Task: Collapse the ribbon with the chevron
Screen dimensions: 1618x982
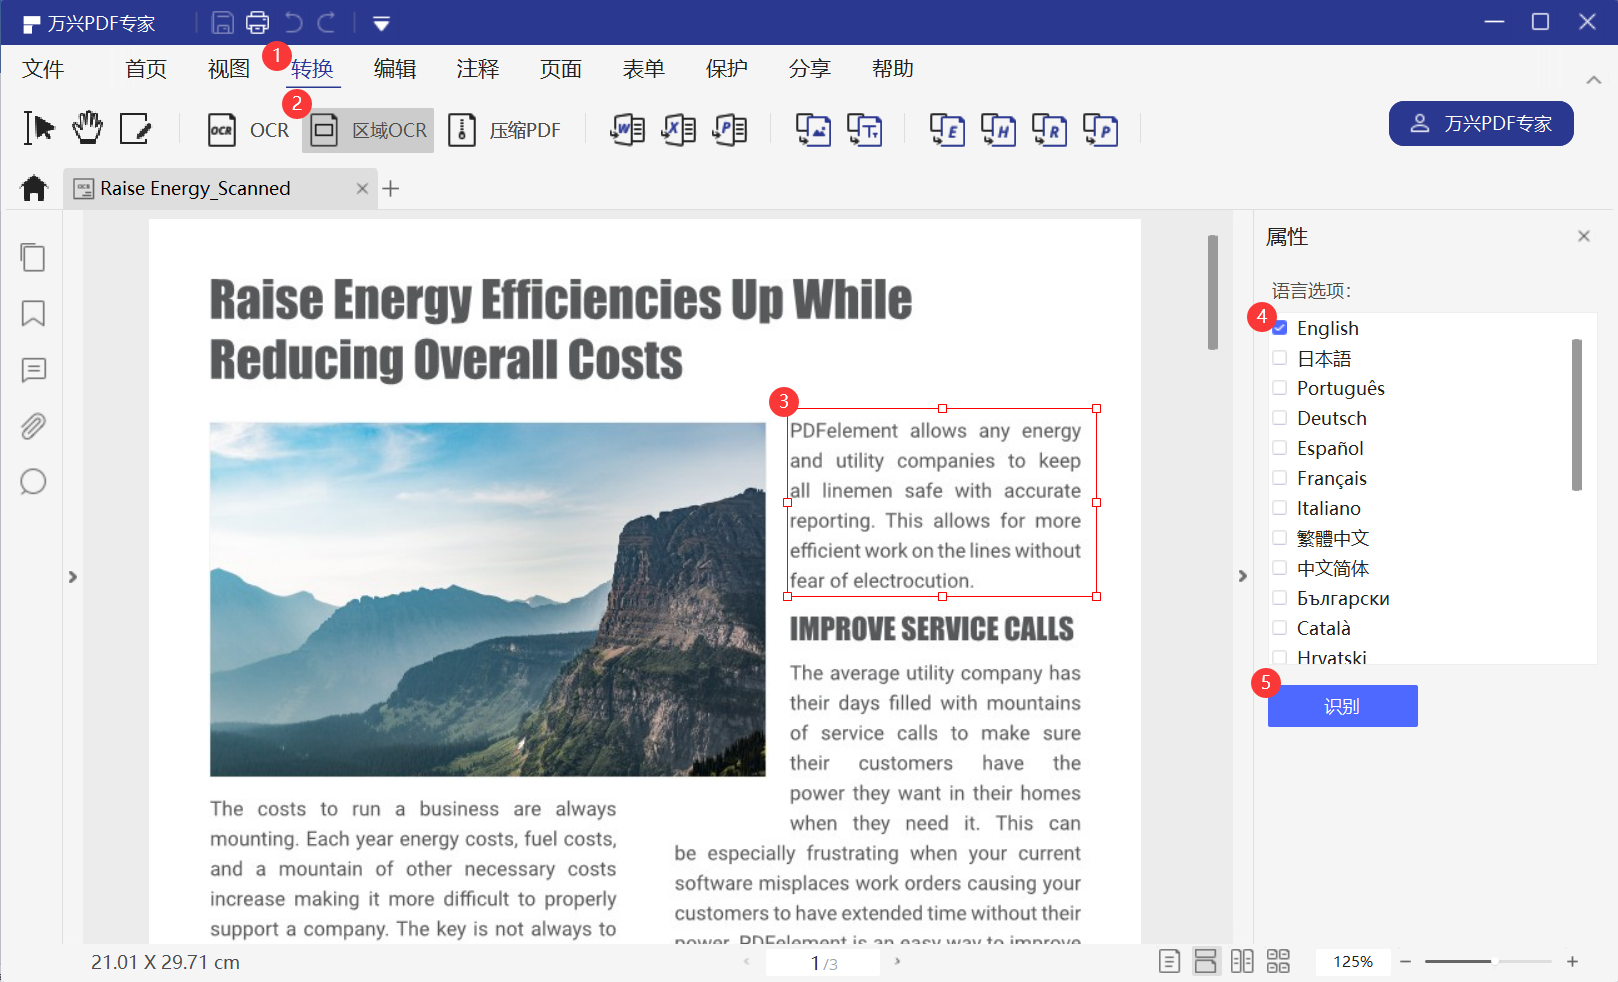Action: click(1594, 80)
